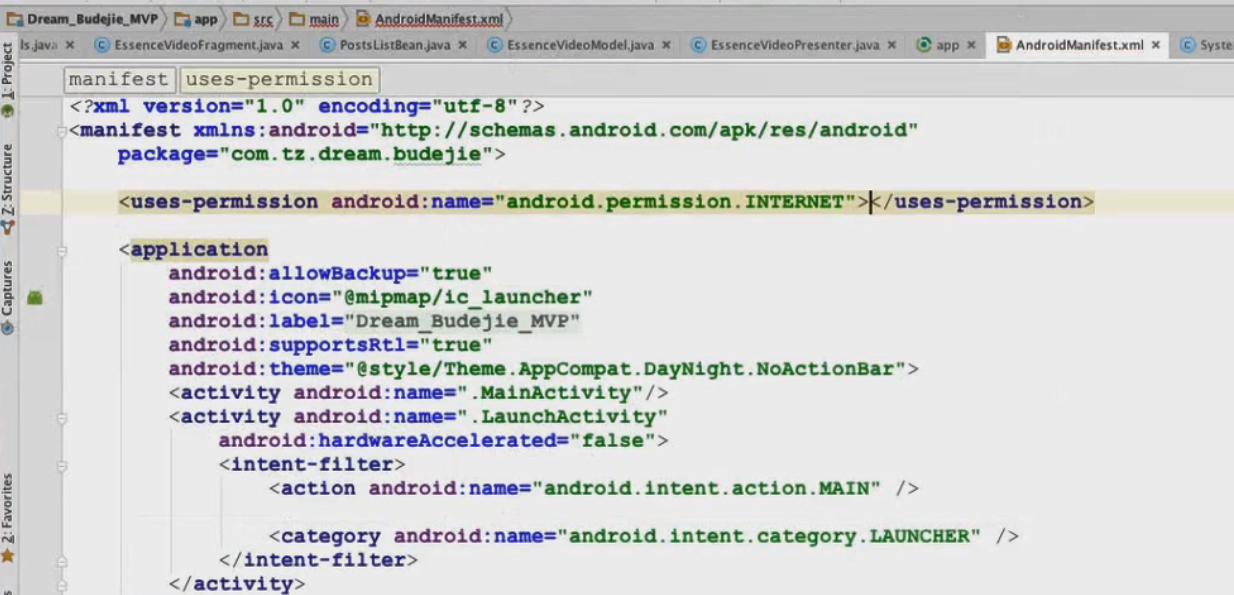Image resolution: width=1234 pixels, height=595 pixels.
Task: Close the EssenceVideoPresenter.java tab
Action: tap(890, 45)
